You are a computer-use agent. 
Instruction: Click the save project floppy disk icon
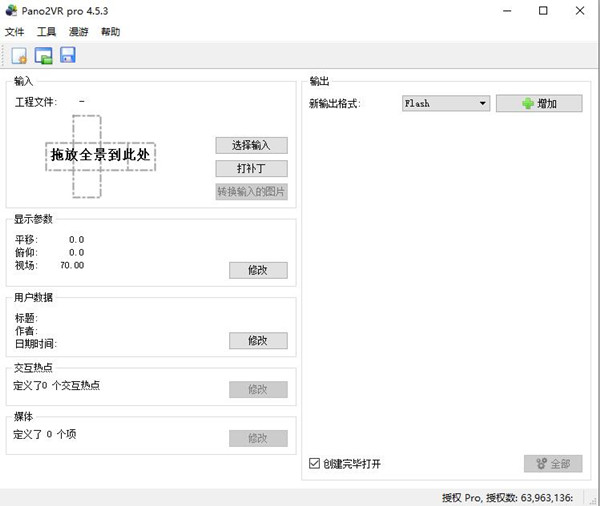pyautogui.click(x=68, y=56)
